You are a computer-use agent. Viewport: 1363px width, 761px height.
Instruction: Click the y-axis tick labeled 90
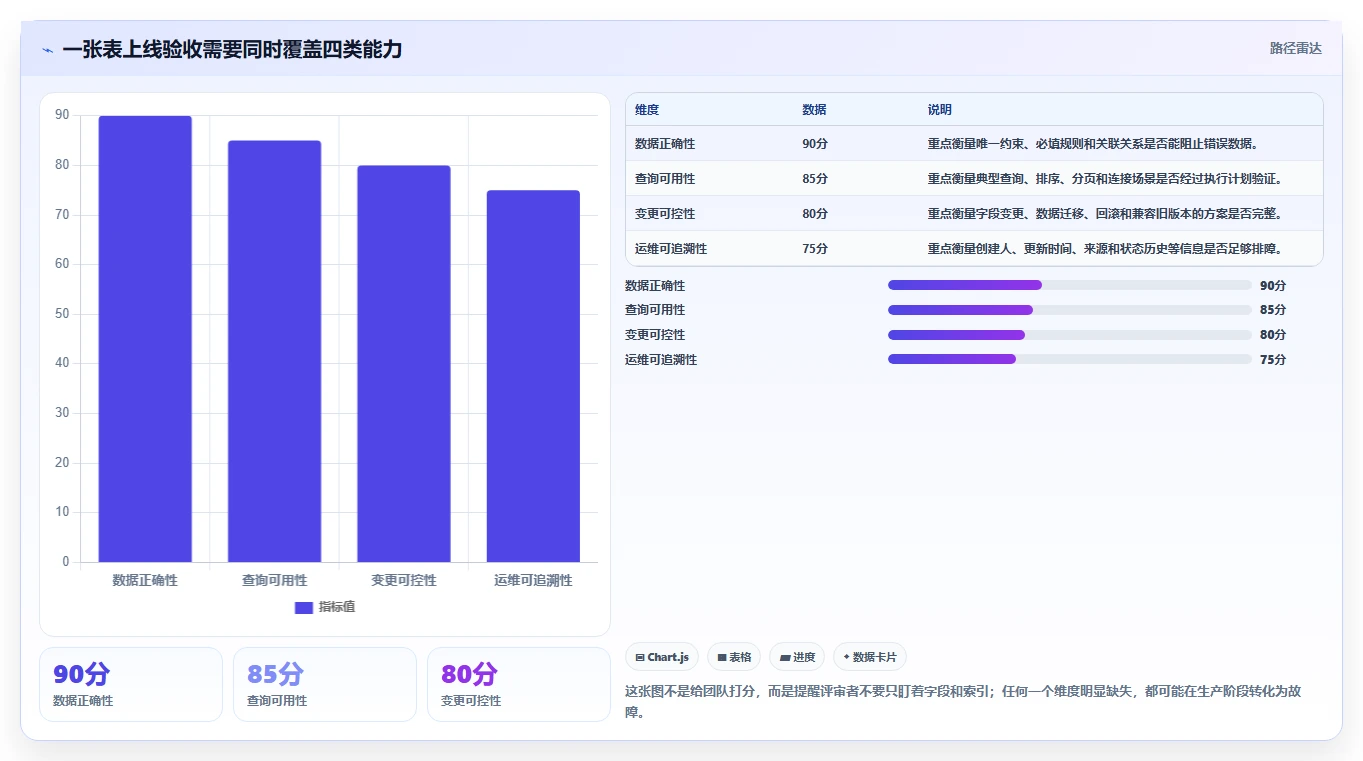pos(62,116)
